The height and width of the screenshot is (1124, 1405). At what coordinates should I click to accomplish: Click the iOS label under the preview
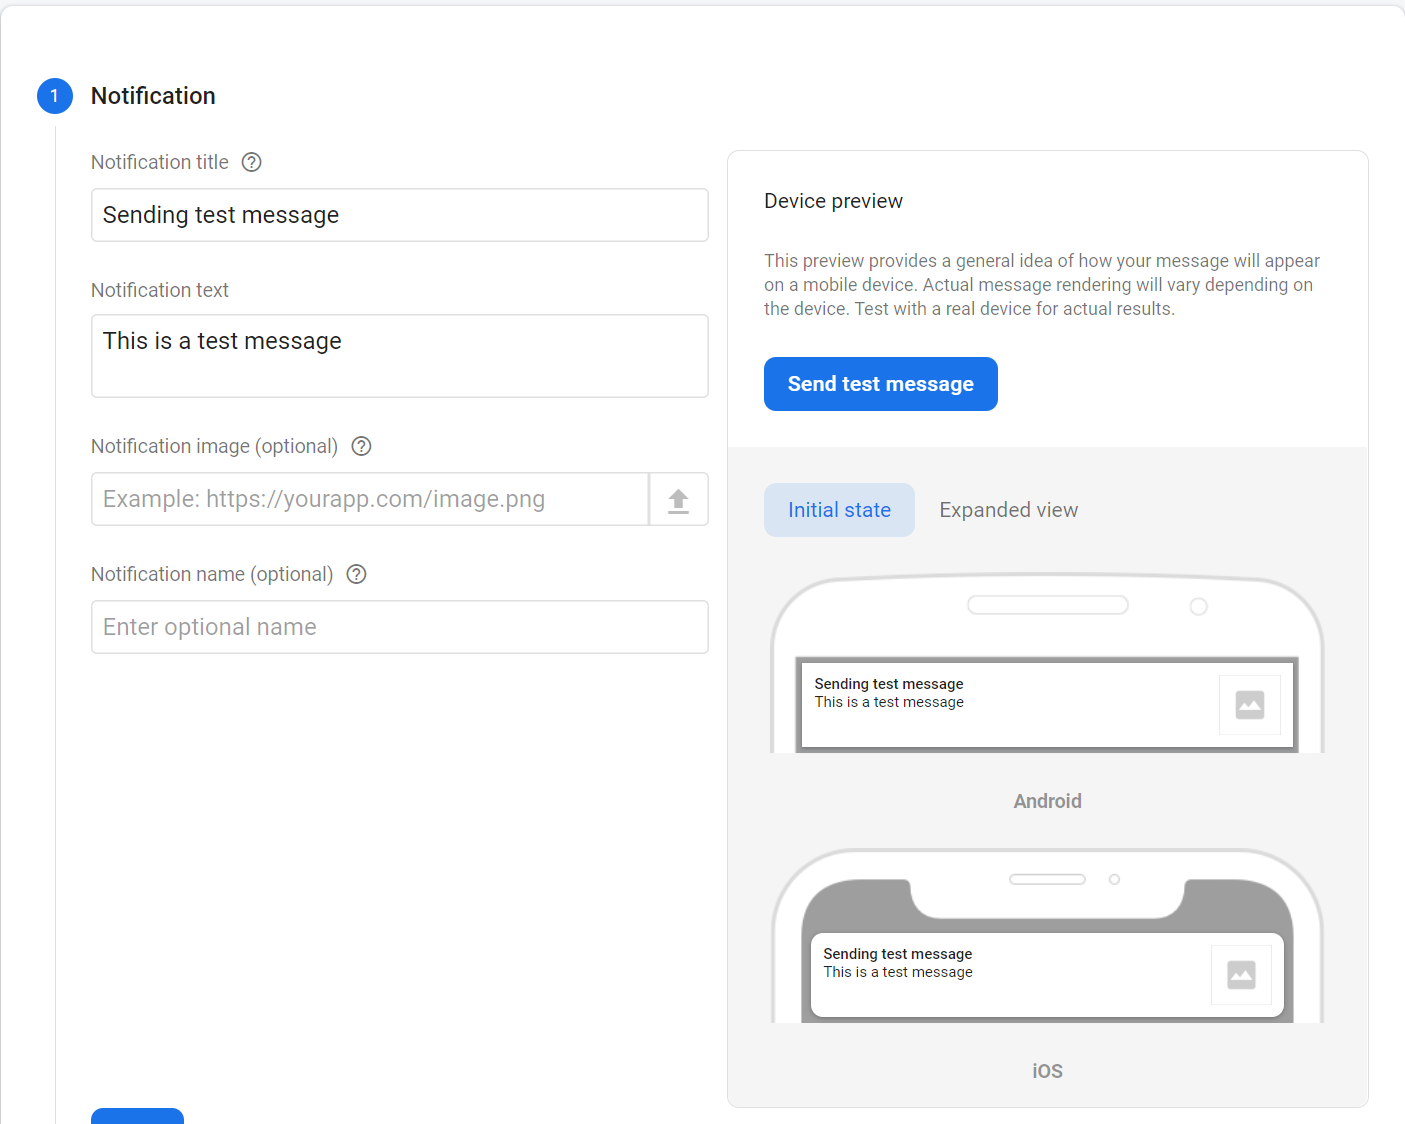(1047, 1071)
